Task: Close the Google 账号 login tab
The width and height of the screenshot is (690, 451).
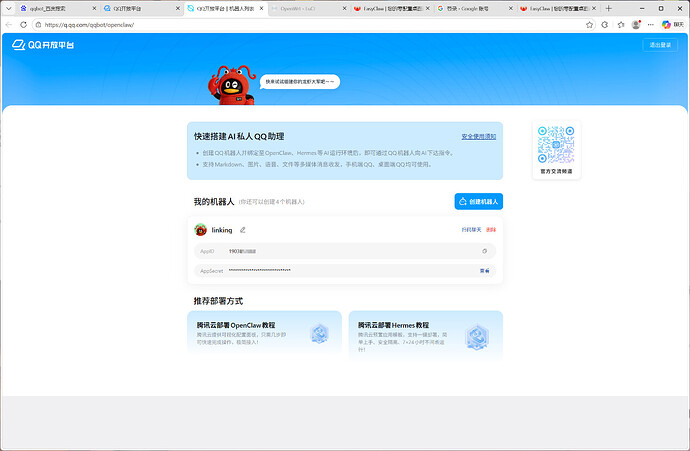Action: click(x=511, y=8)
